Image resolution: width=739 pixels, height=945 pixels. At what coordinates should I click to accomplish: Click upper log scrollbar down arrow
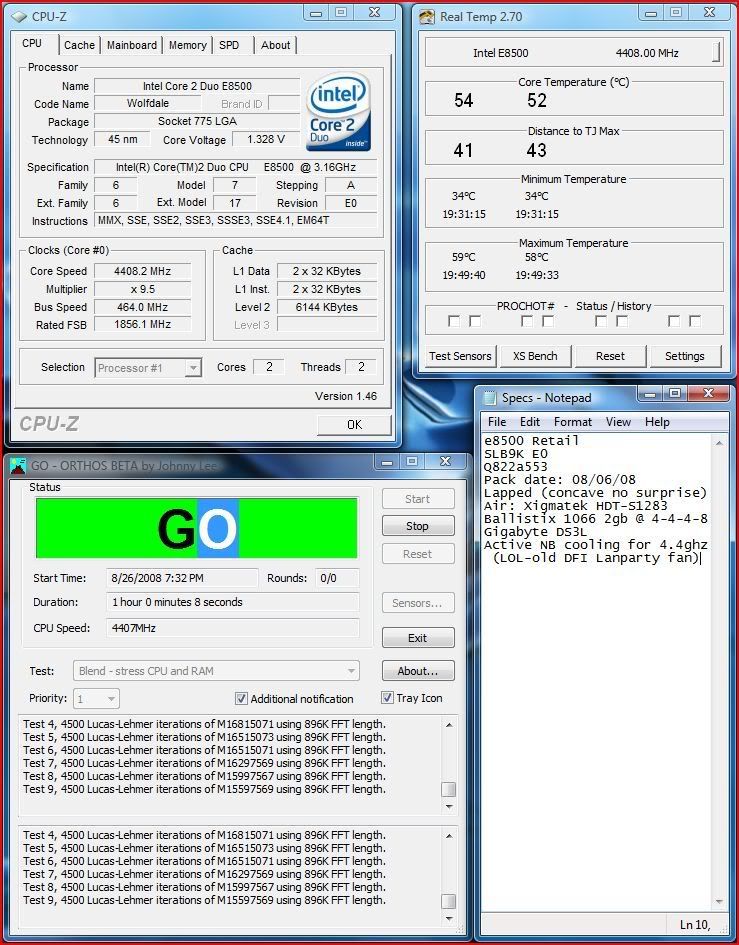(x=449, y=807)
